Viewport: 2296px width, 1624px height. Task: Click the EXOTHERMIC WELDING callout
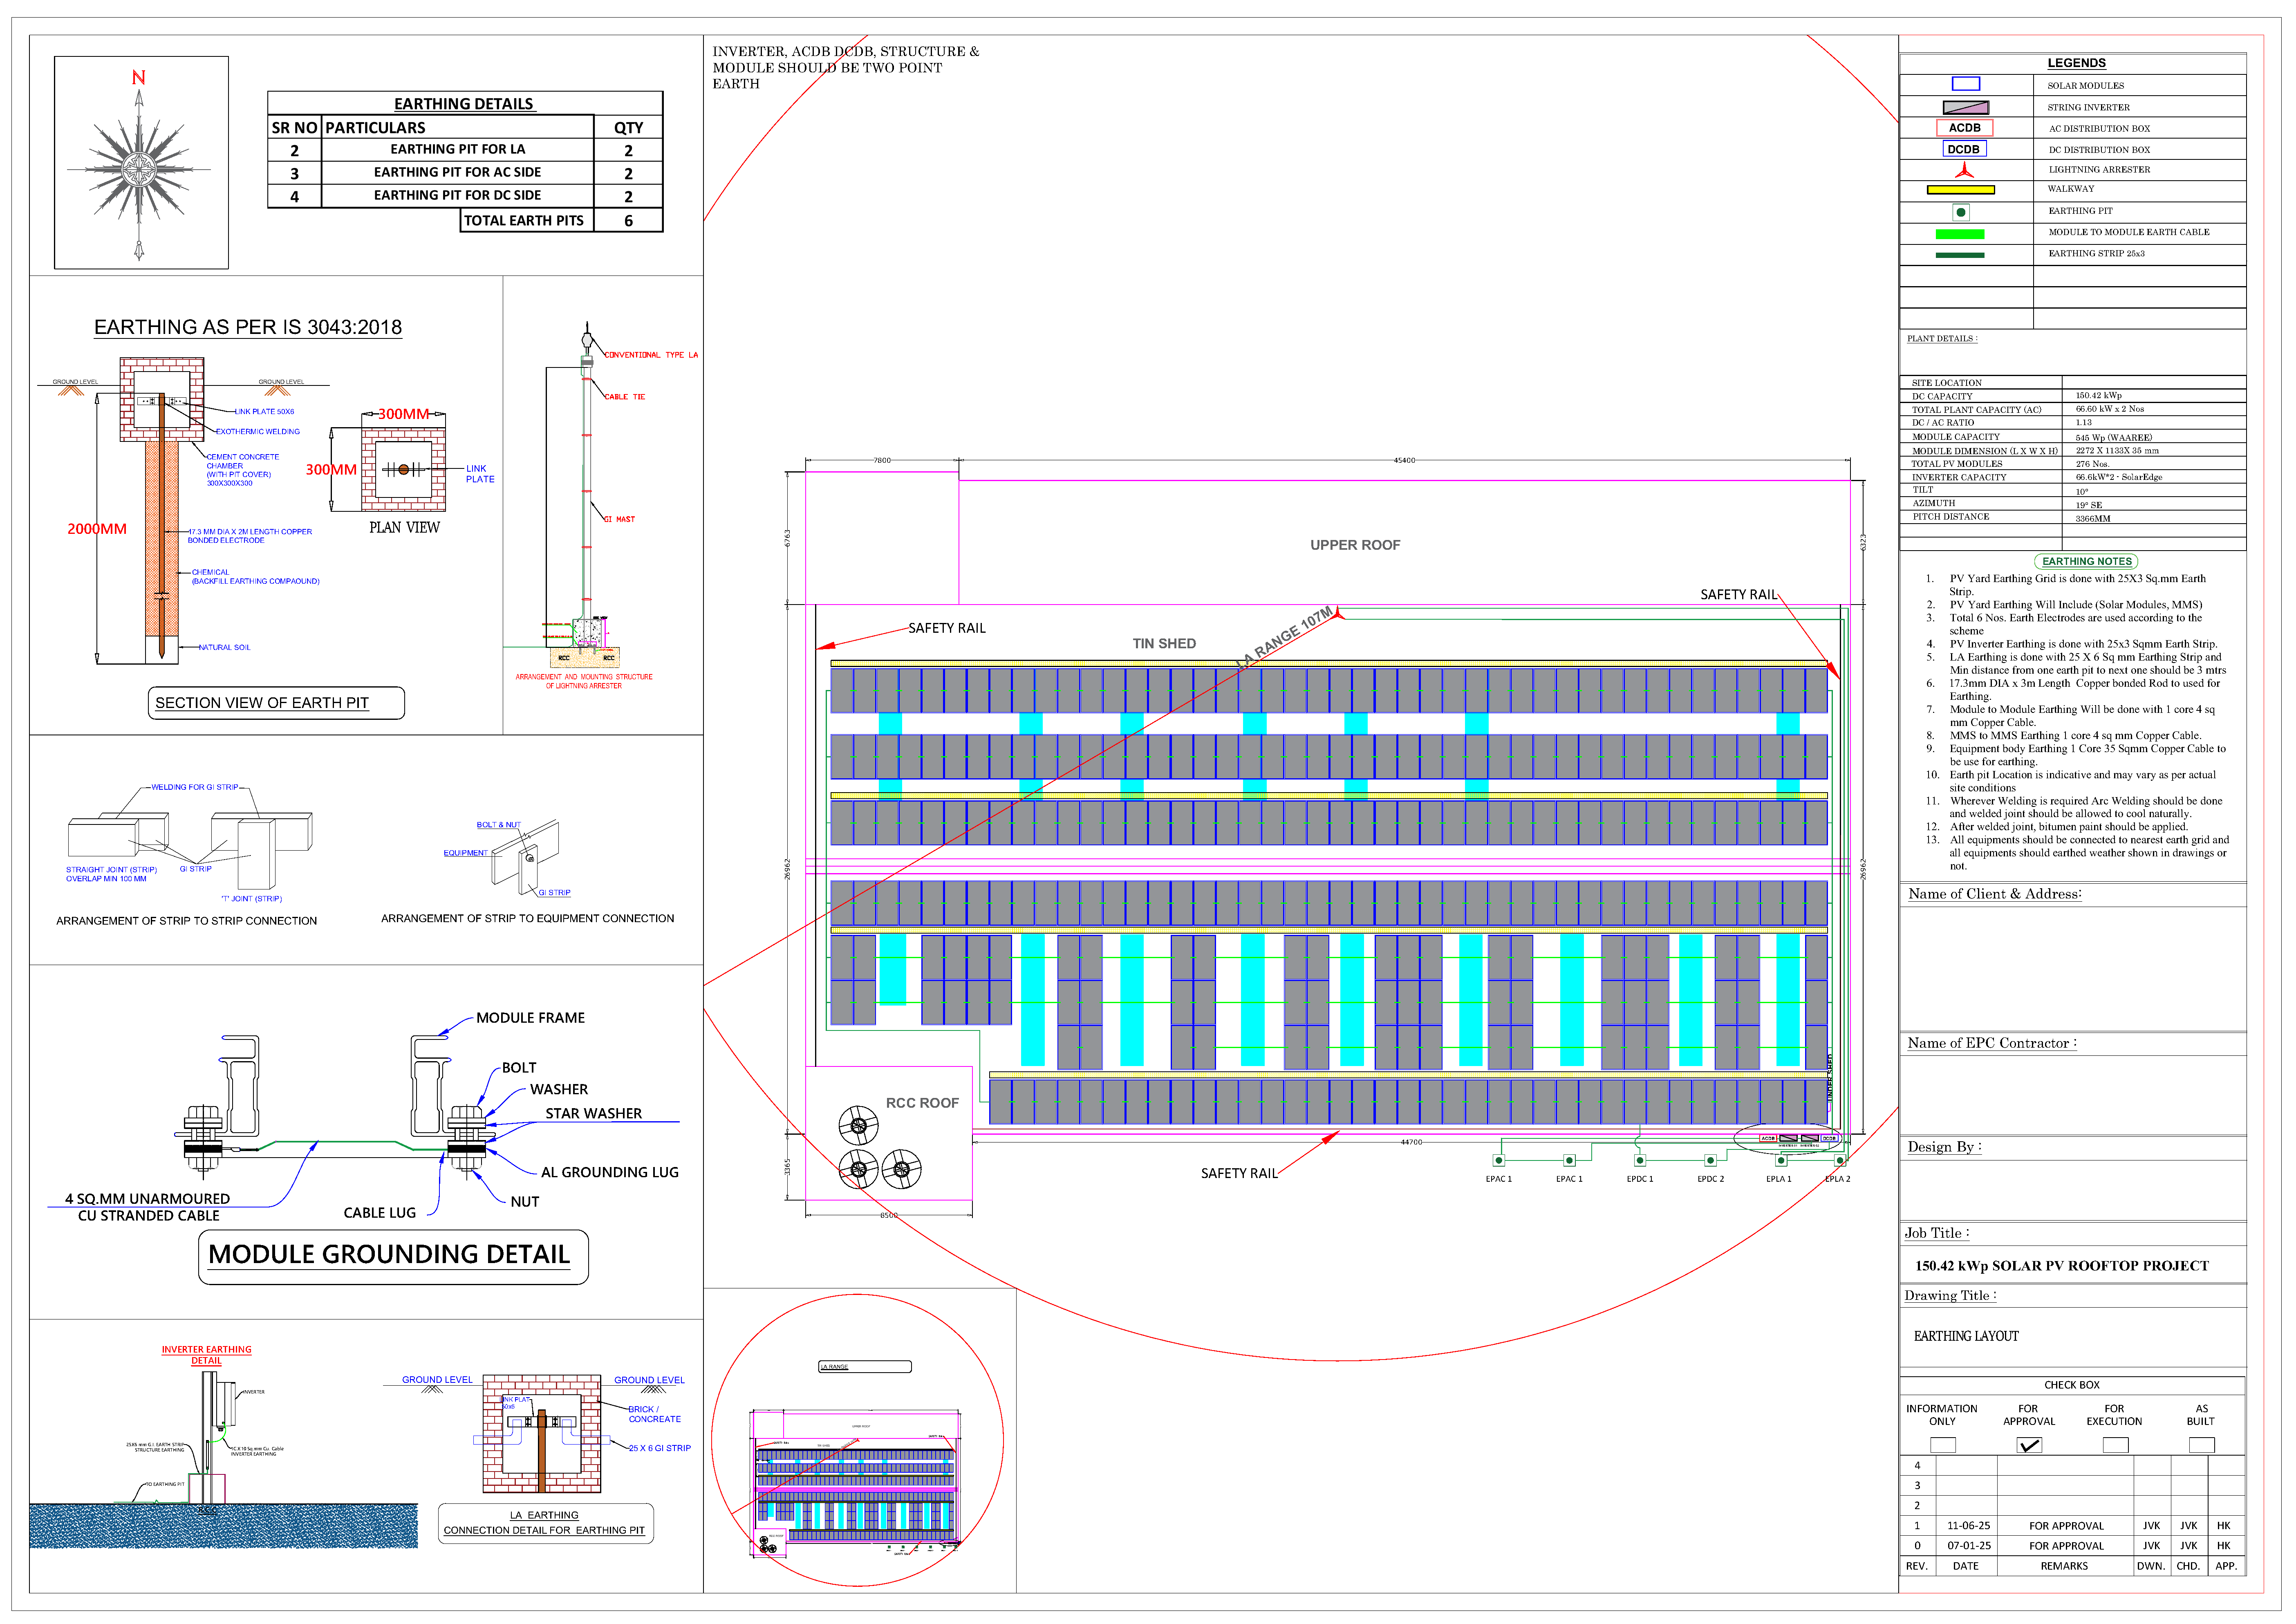coord(258,432)
